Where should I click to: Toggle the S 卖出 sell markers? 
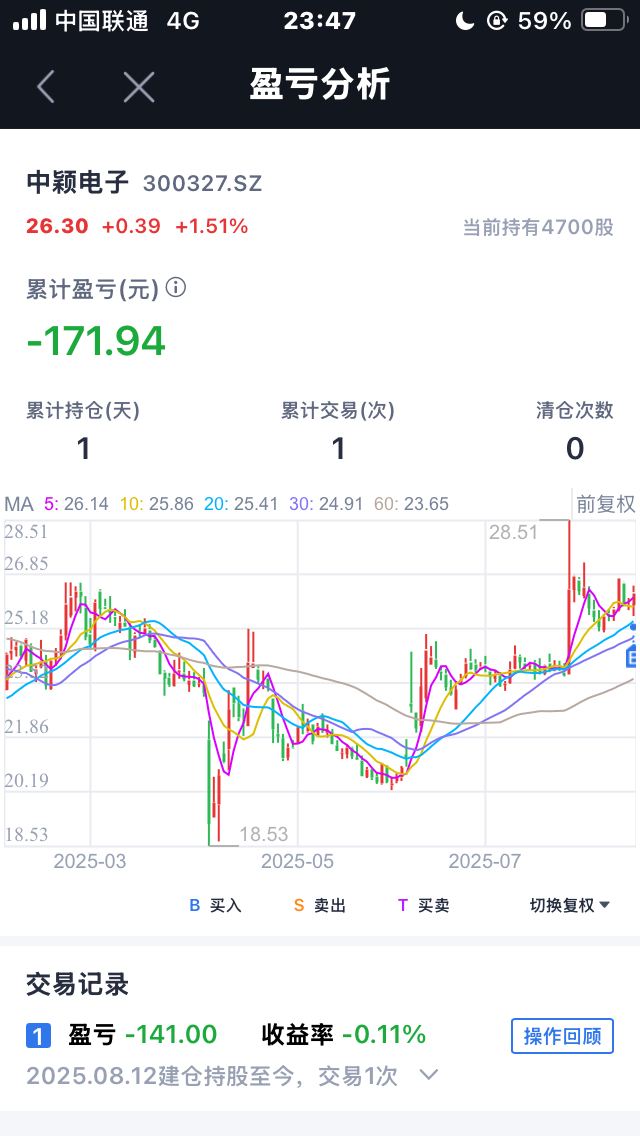point(319,905)
